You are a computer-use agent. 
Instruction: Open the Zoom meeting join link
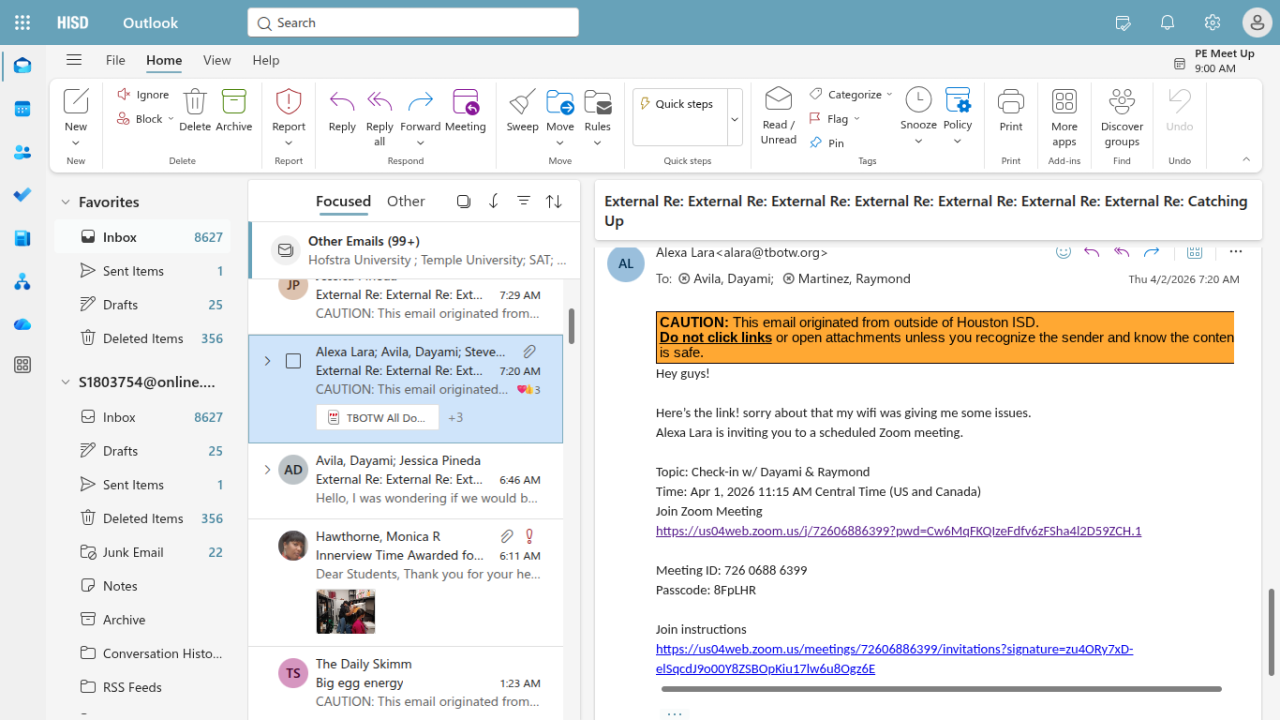[898, 531]
